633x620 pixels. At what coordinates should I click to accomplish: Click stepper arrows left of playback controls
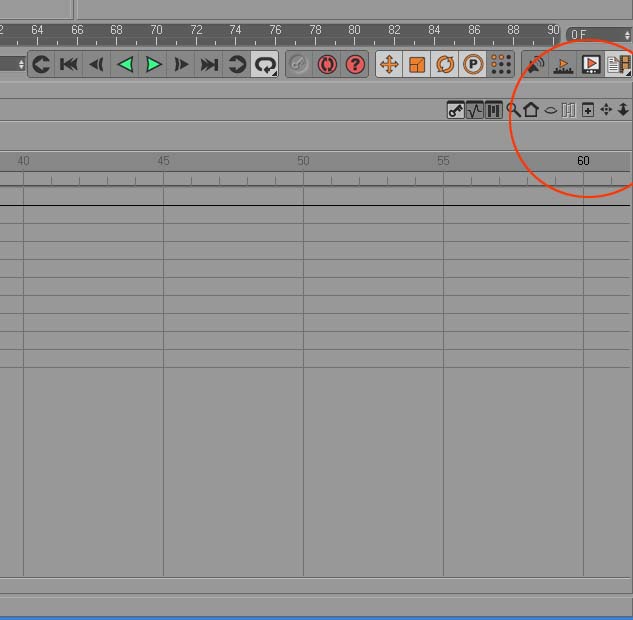[x=21, y=64]
